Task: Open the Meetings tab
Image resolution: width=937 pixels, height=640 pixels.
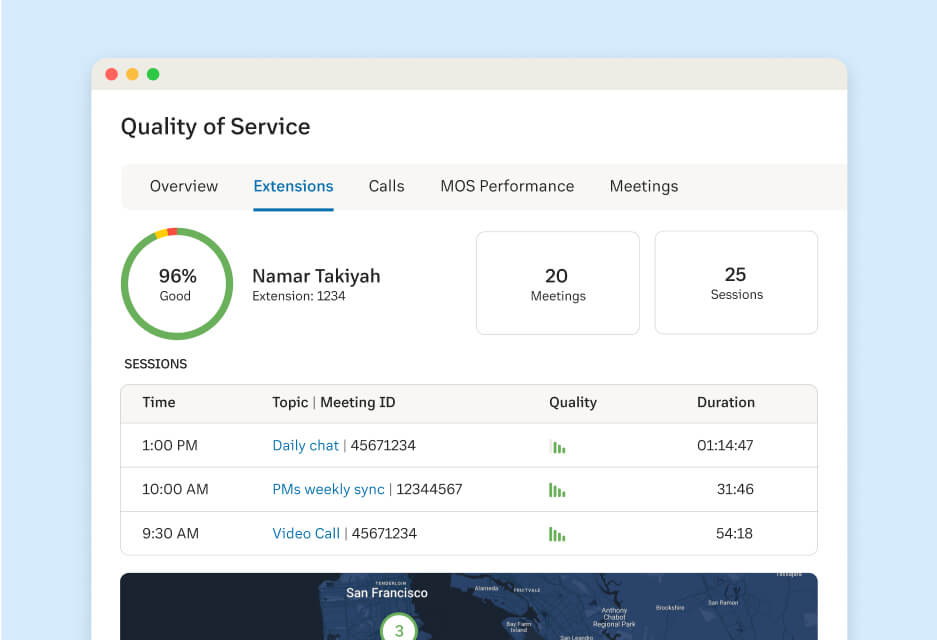Action: [x=644, y=186]
